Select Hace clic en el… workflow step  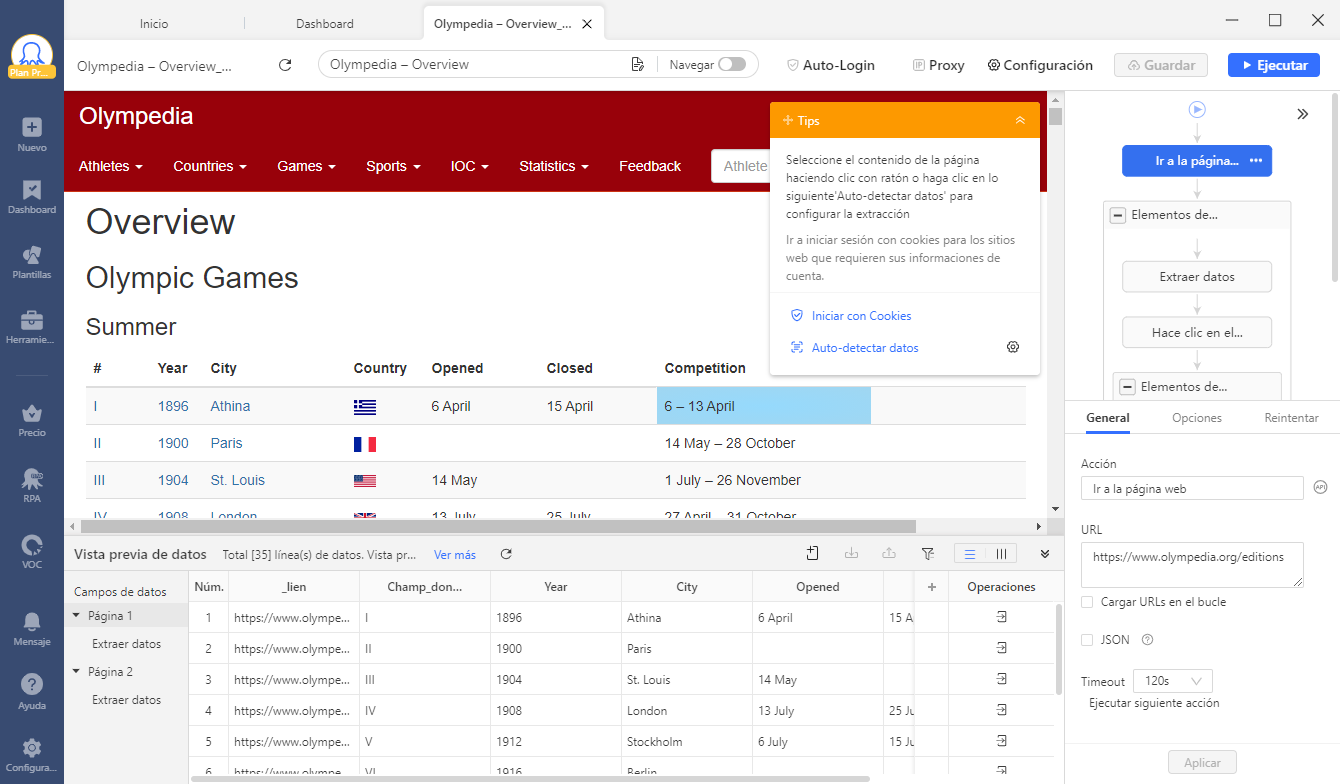click(x=1197, y=333)
